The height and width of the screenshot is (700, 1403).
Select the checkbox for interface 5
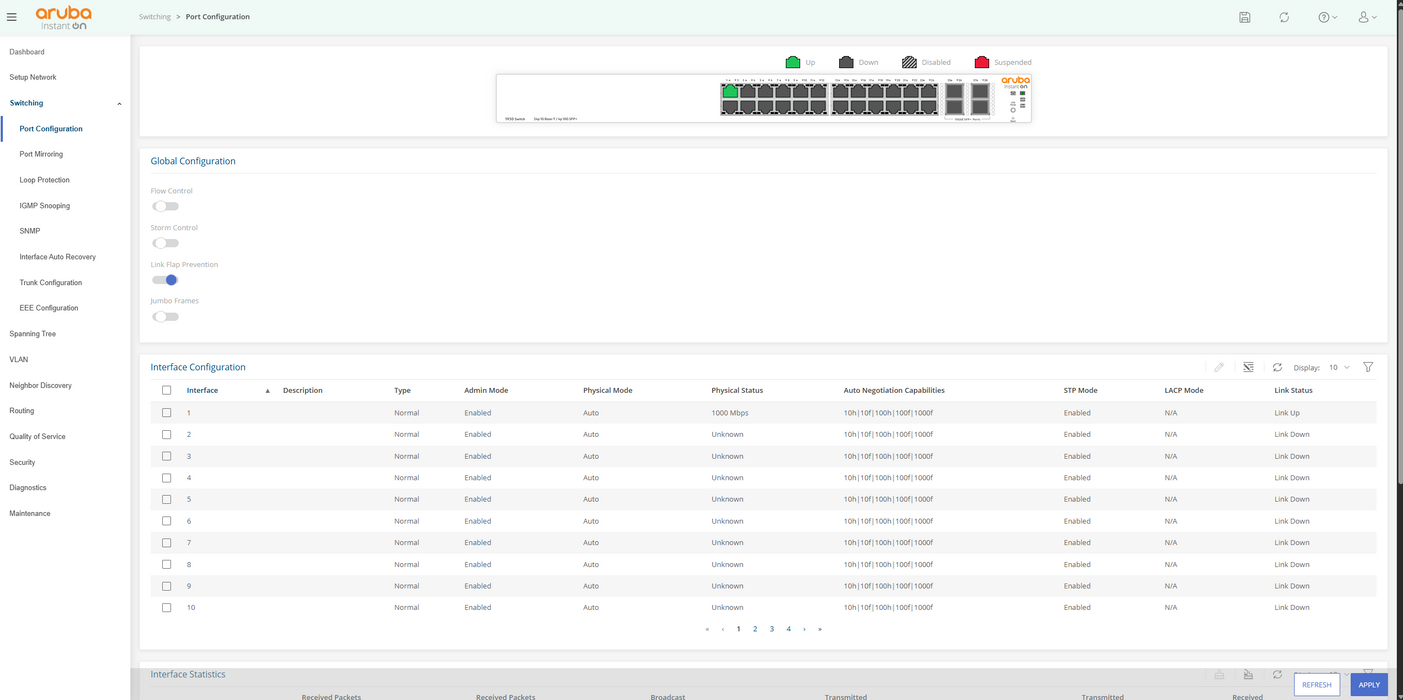click(166, 499)
